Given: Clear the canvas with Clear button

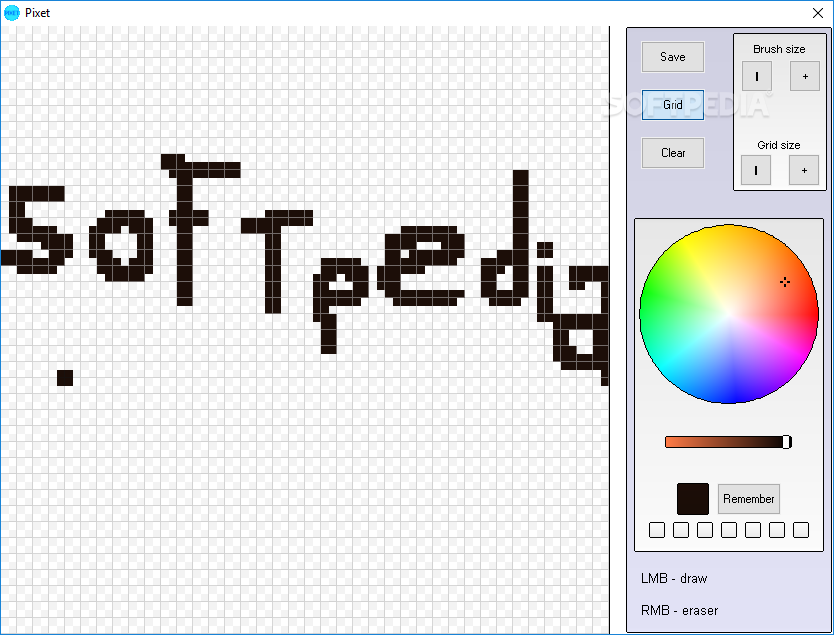Looking at the screenshot, I should [x=673, y=153].
